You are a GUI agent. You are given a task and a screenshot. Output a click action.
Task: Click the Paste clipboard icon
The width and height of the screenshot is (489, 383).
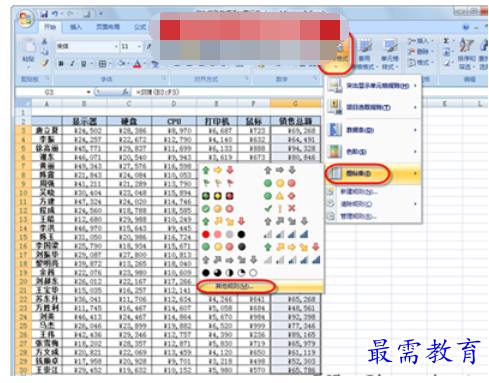point(29,45)
